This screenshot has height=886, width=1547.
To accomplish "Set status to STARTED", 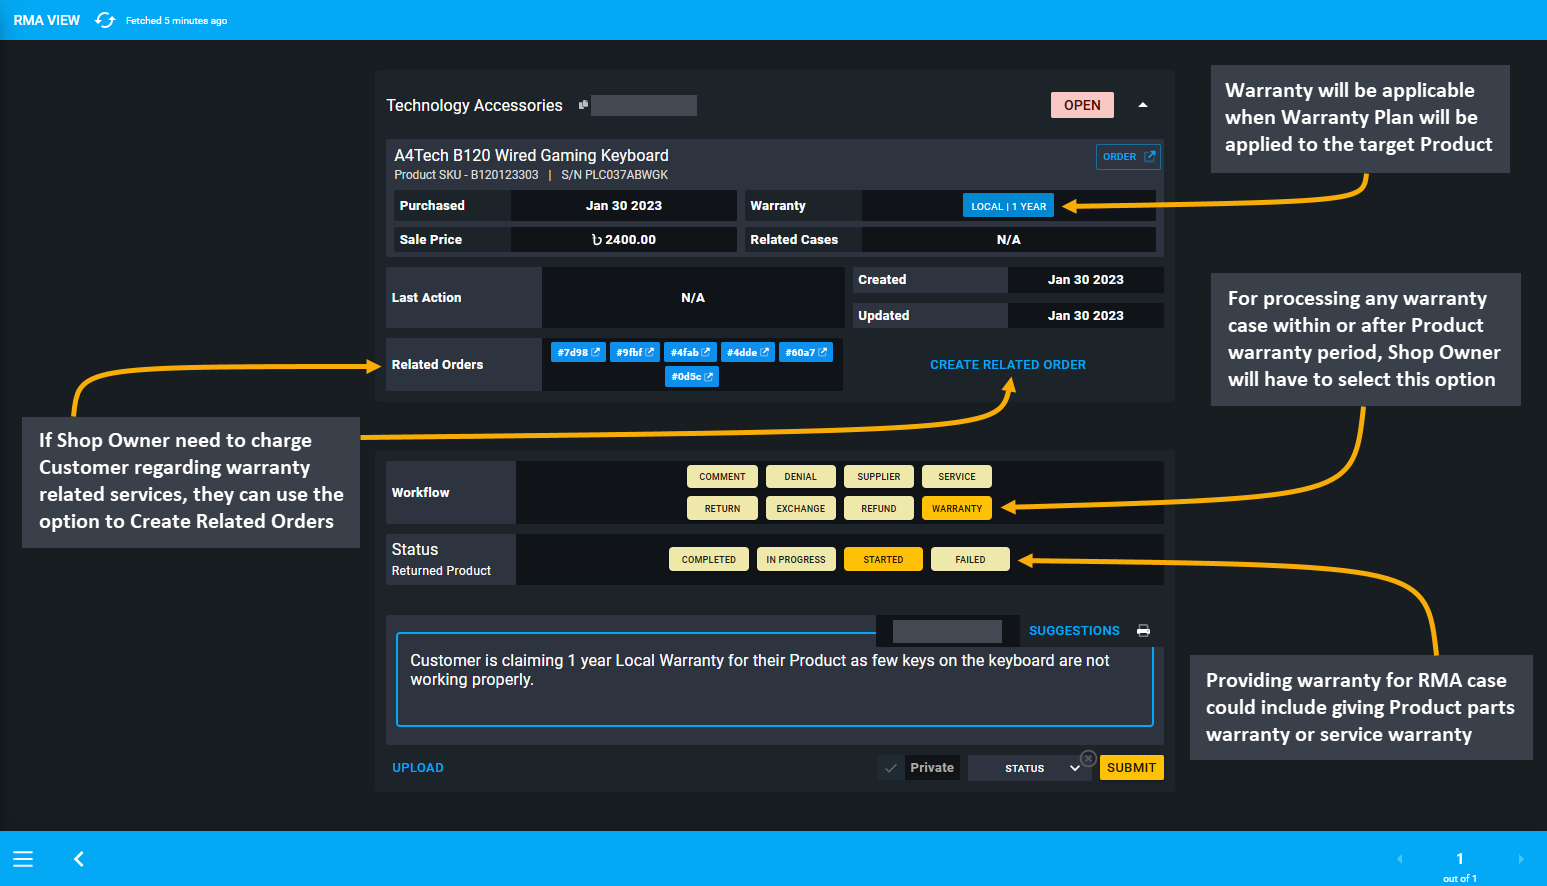I will coord(883,560).
